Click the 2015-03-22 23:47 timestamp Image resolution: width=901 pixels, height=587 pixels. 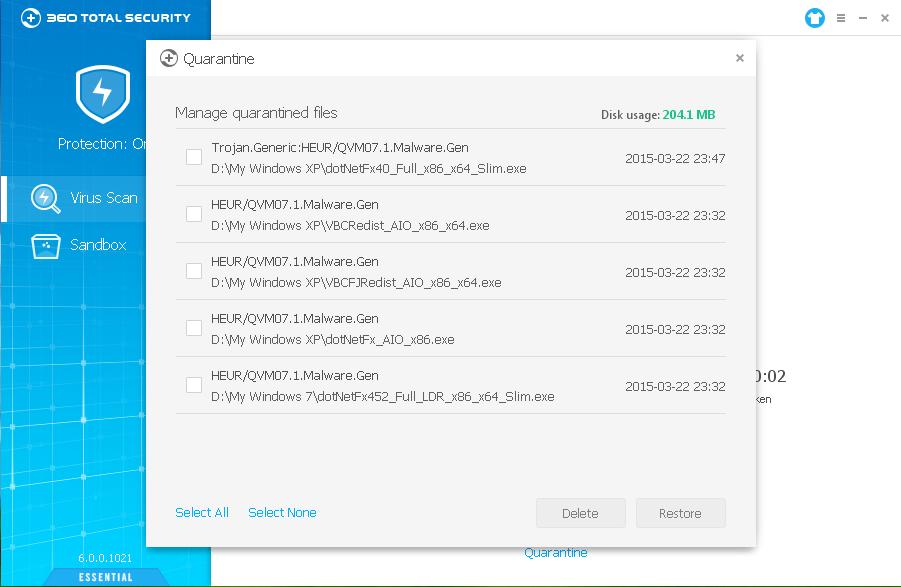click(675, 159)
